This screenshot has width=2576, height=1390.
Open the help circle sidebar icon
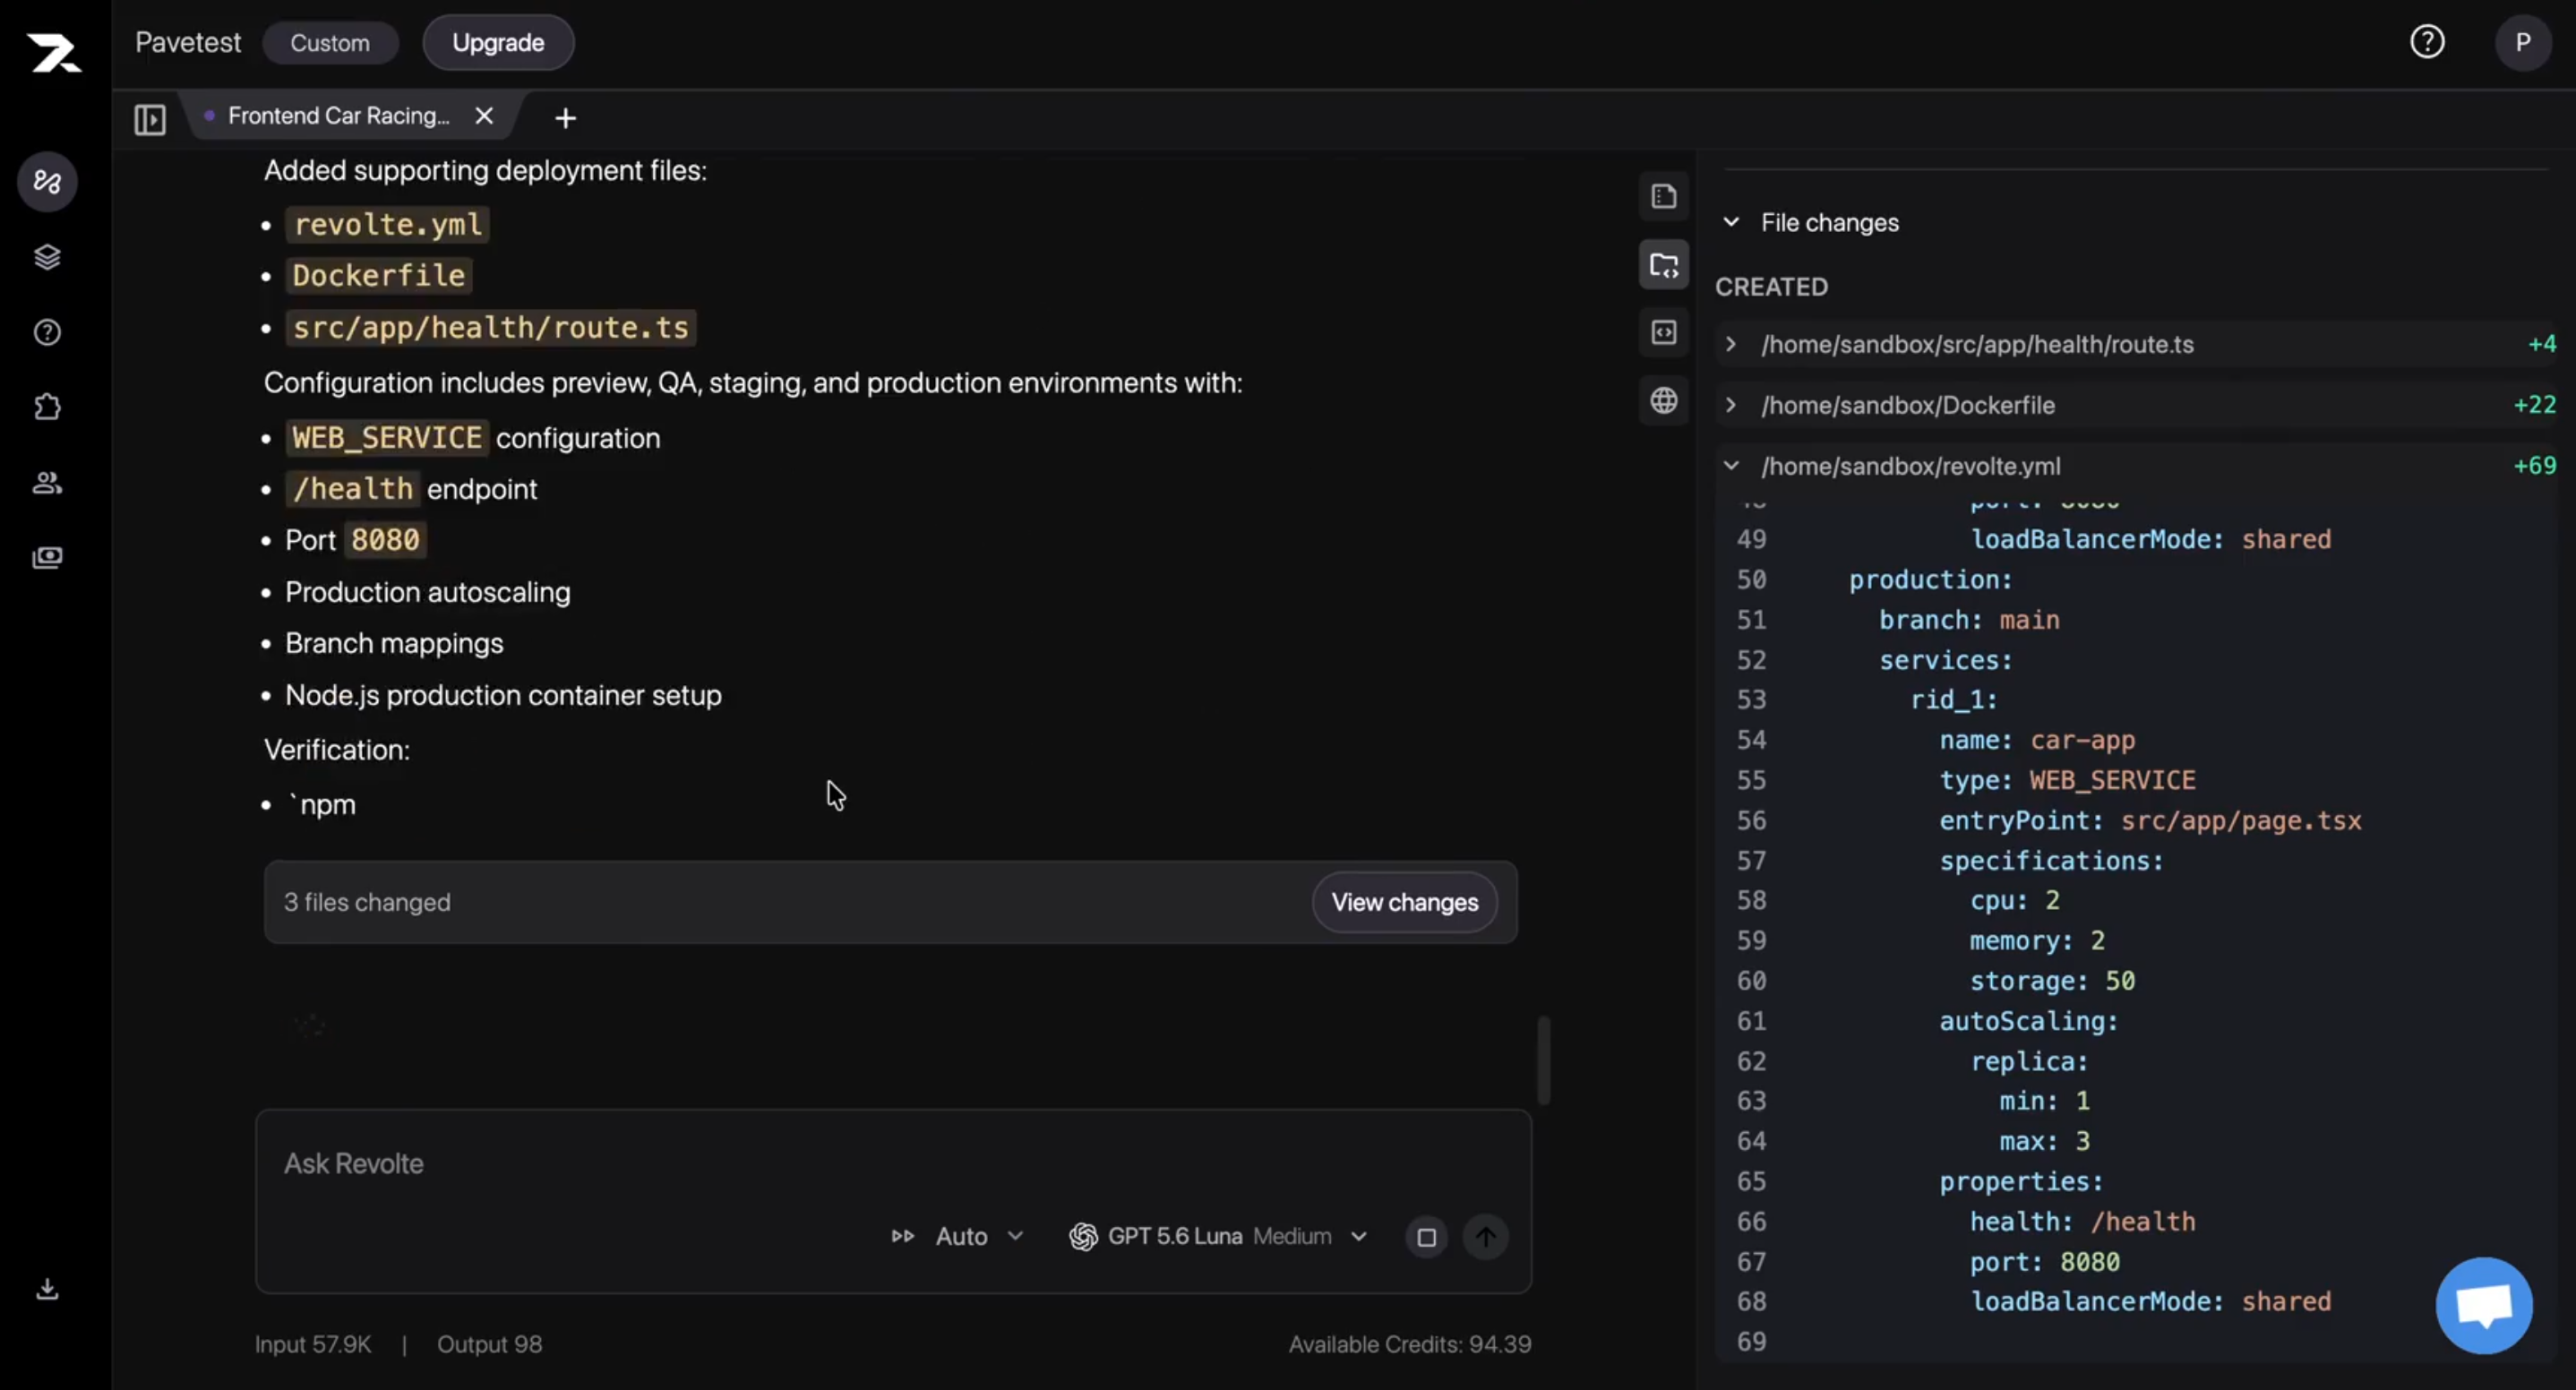click(47, 332)
